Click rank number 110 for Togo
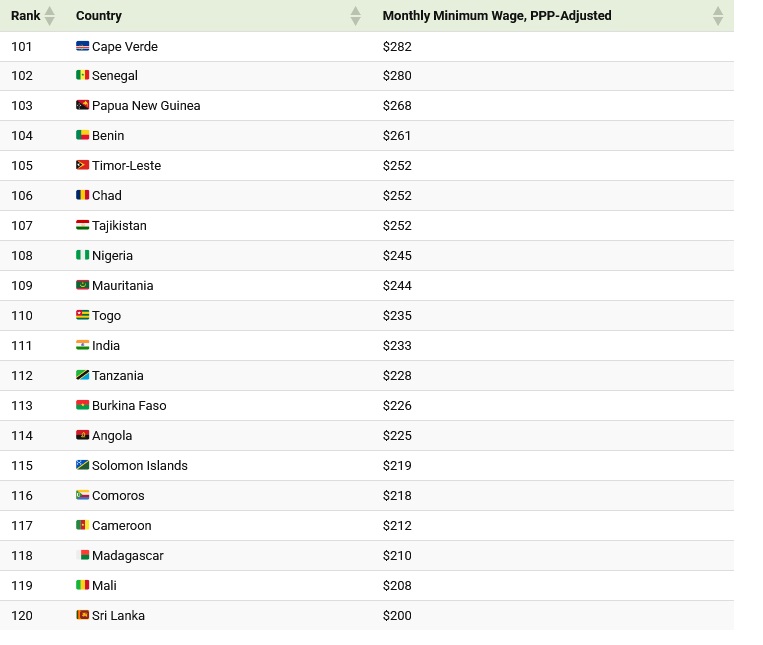The width and height of the screenshot is (763, 645). 22,315
